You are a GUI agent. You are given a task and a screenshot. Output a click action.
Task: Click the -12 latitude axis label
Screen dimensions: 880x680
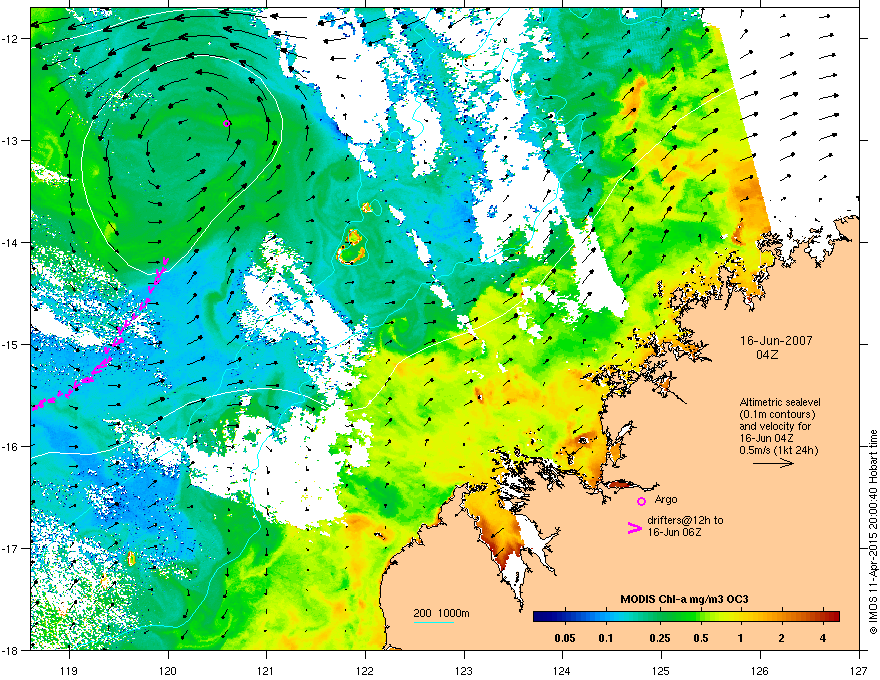click(11, 38)
